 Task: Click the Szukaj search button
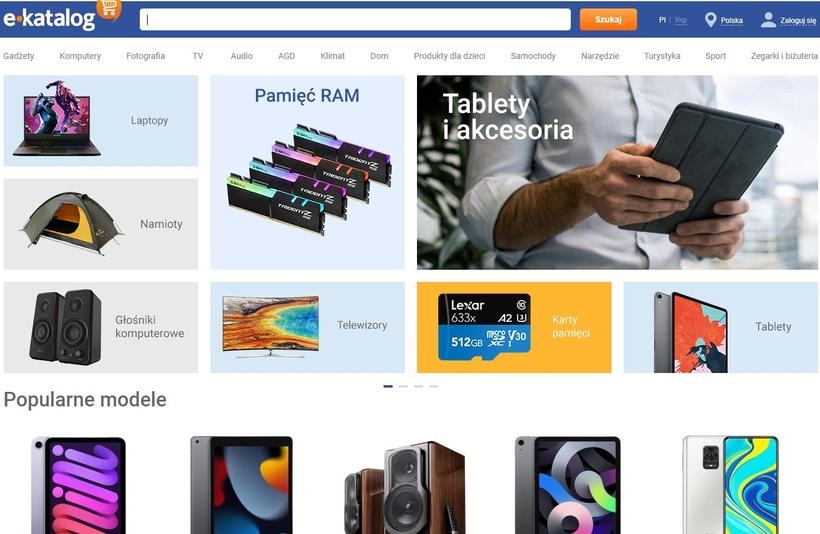(x=608, y=20)
